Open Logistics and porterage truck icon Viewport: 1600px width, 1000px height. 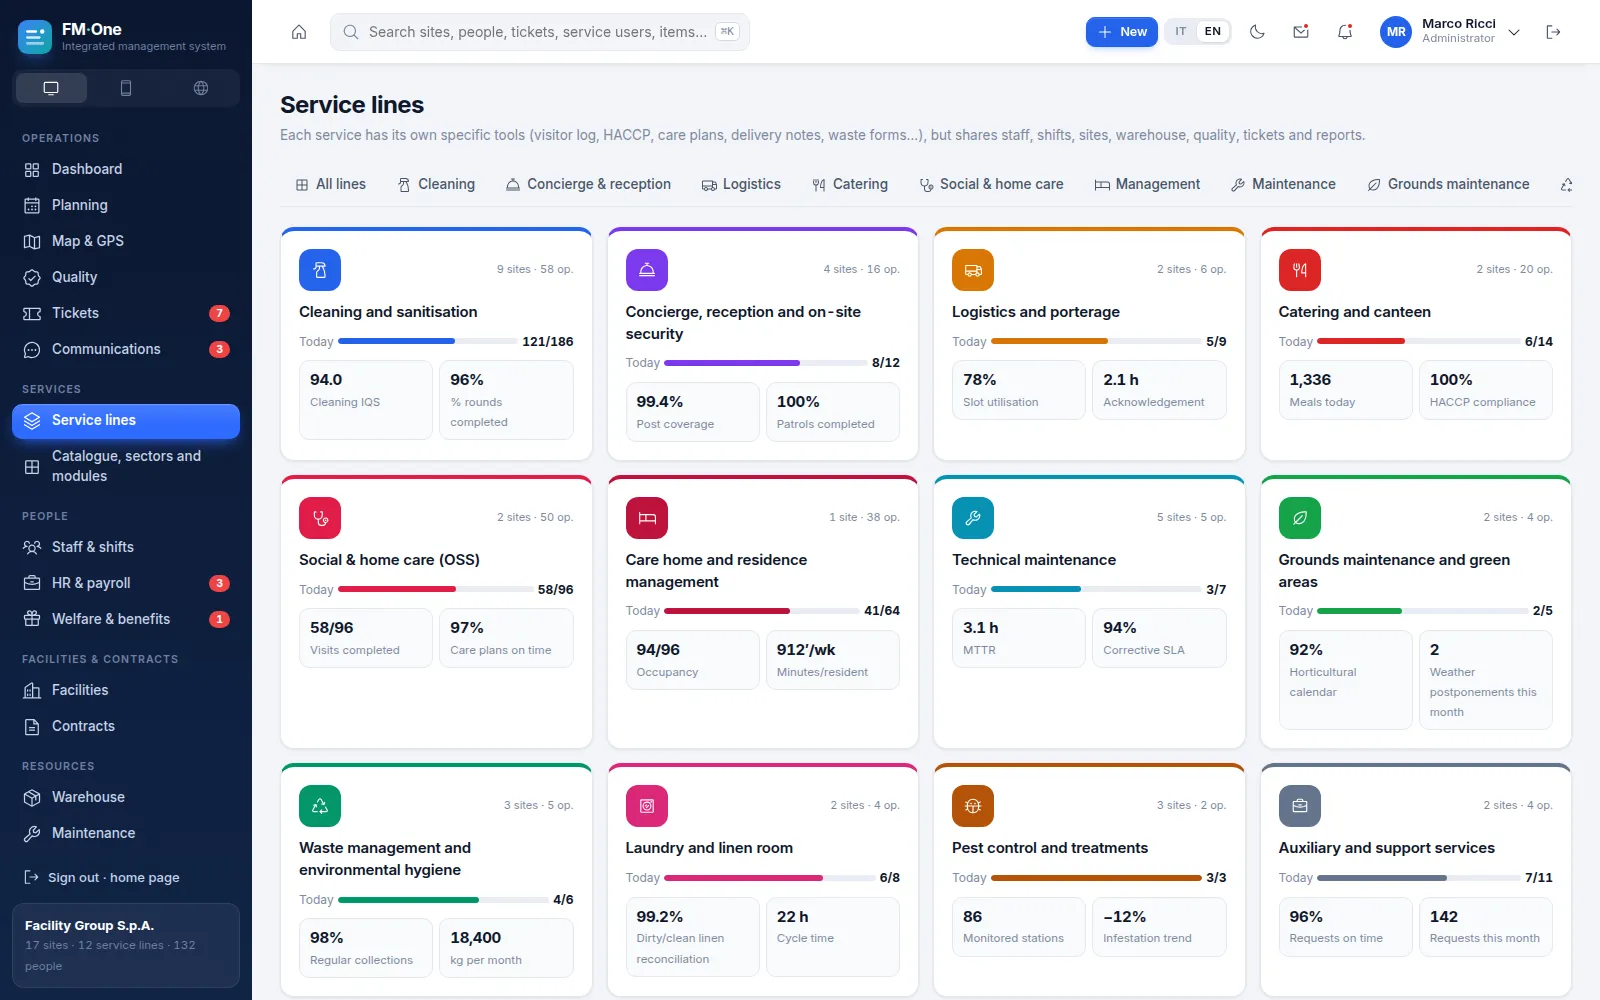point(973,270)
